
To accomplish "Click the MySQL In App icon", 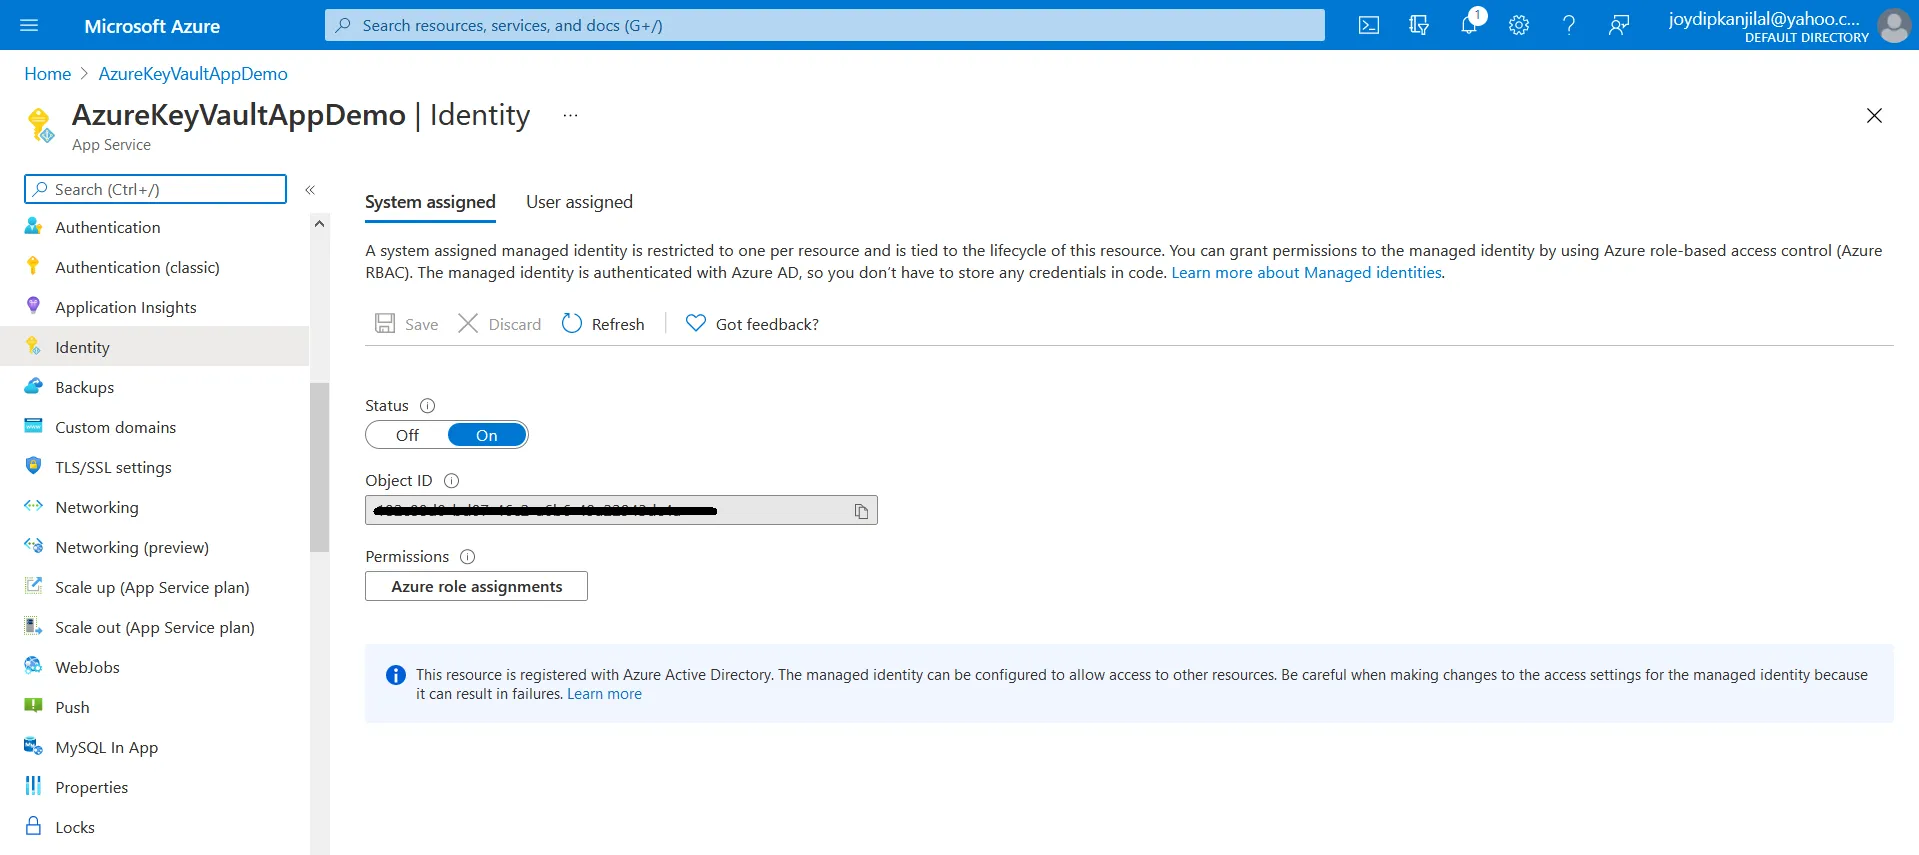I will [x=33, y=746].
